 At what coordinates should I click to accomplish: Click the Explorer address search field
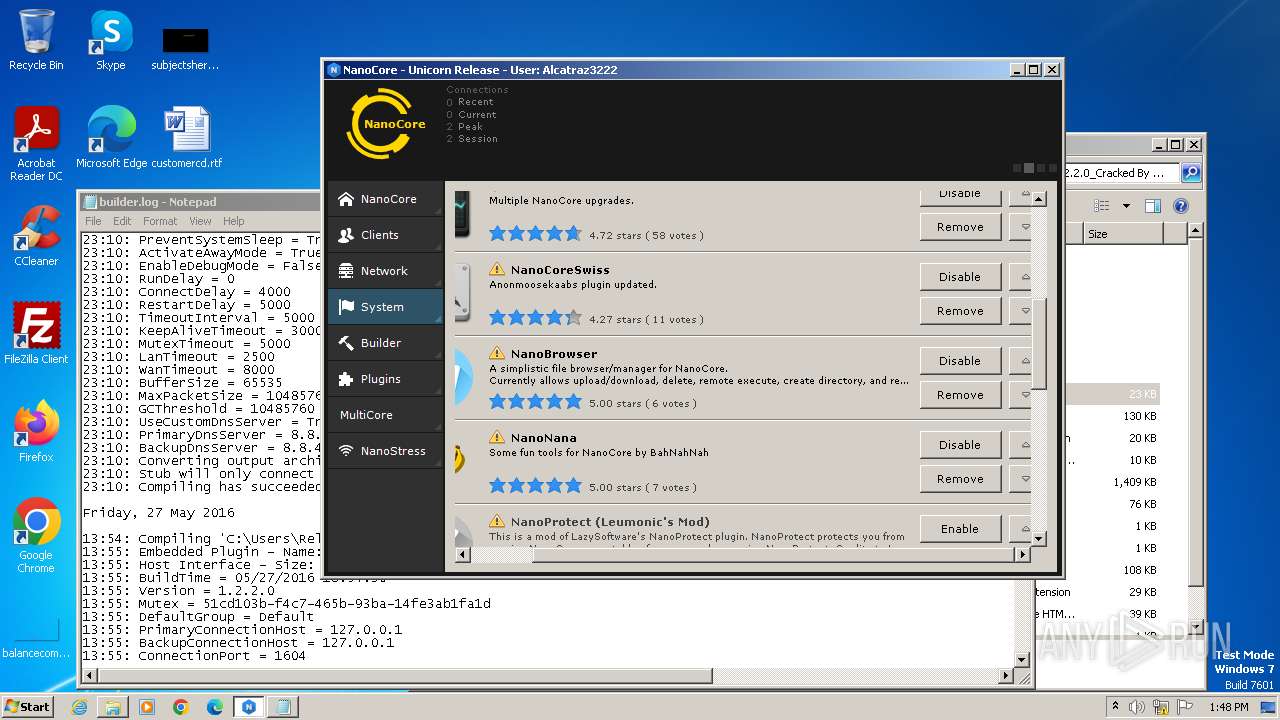(1121, 173)
